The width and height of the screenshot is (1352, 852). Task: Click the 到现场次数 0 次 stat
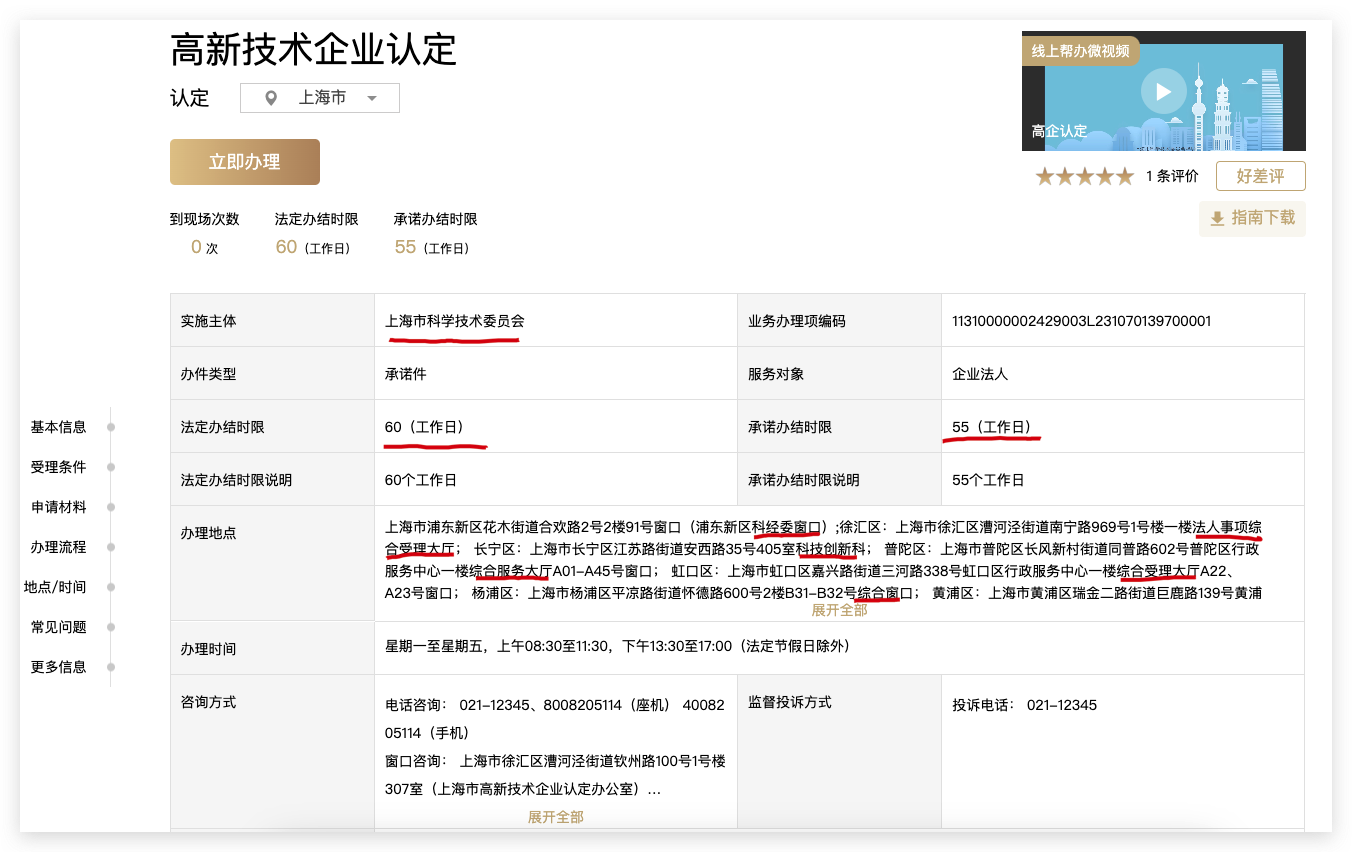(x=204, y=234)
